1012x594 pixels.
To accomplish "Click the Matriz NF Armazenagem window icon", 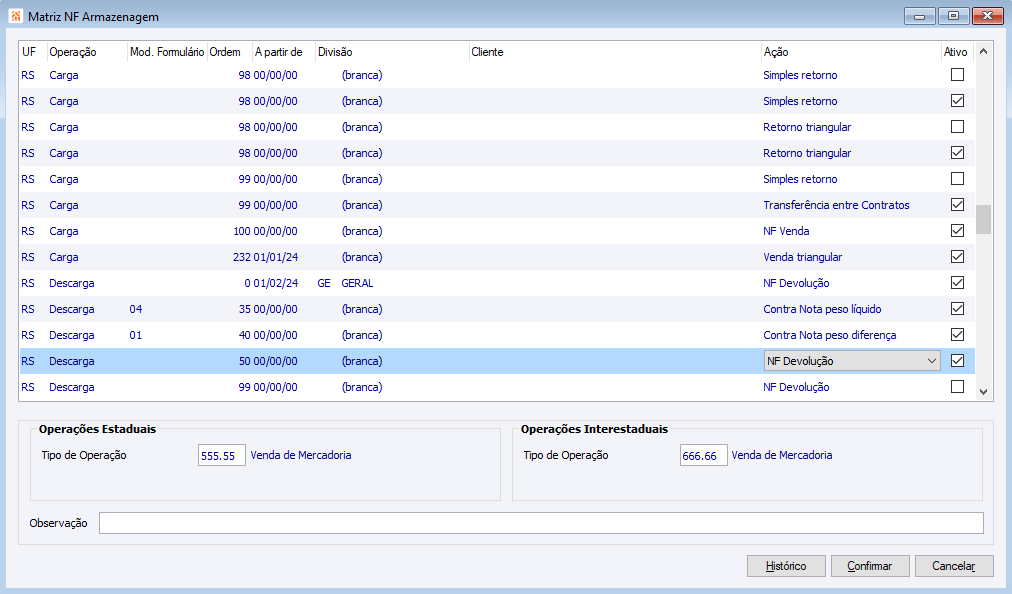I will 16,16.
